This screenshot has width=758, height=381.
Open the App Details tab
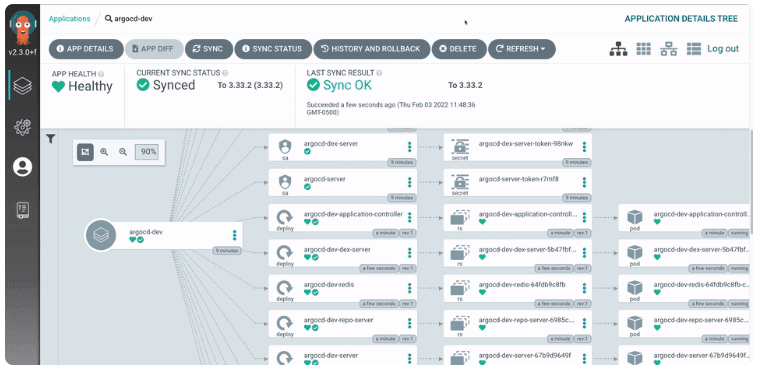pos(86,49)
